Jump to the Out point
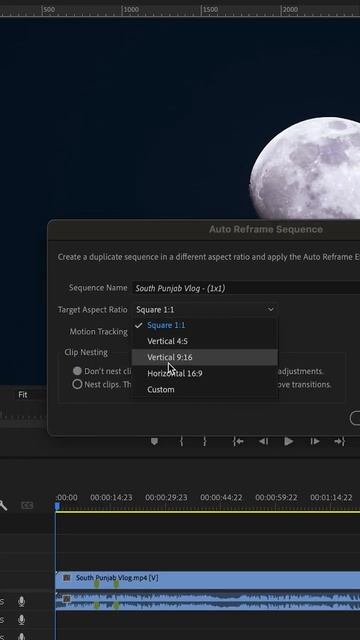360x640 pixels. (x=340, y=441)
